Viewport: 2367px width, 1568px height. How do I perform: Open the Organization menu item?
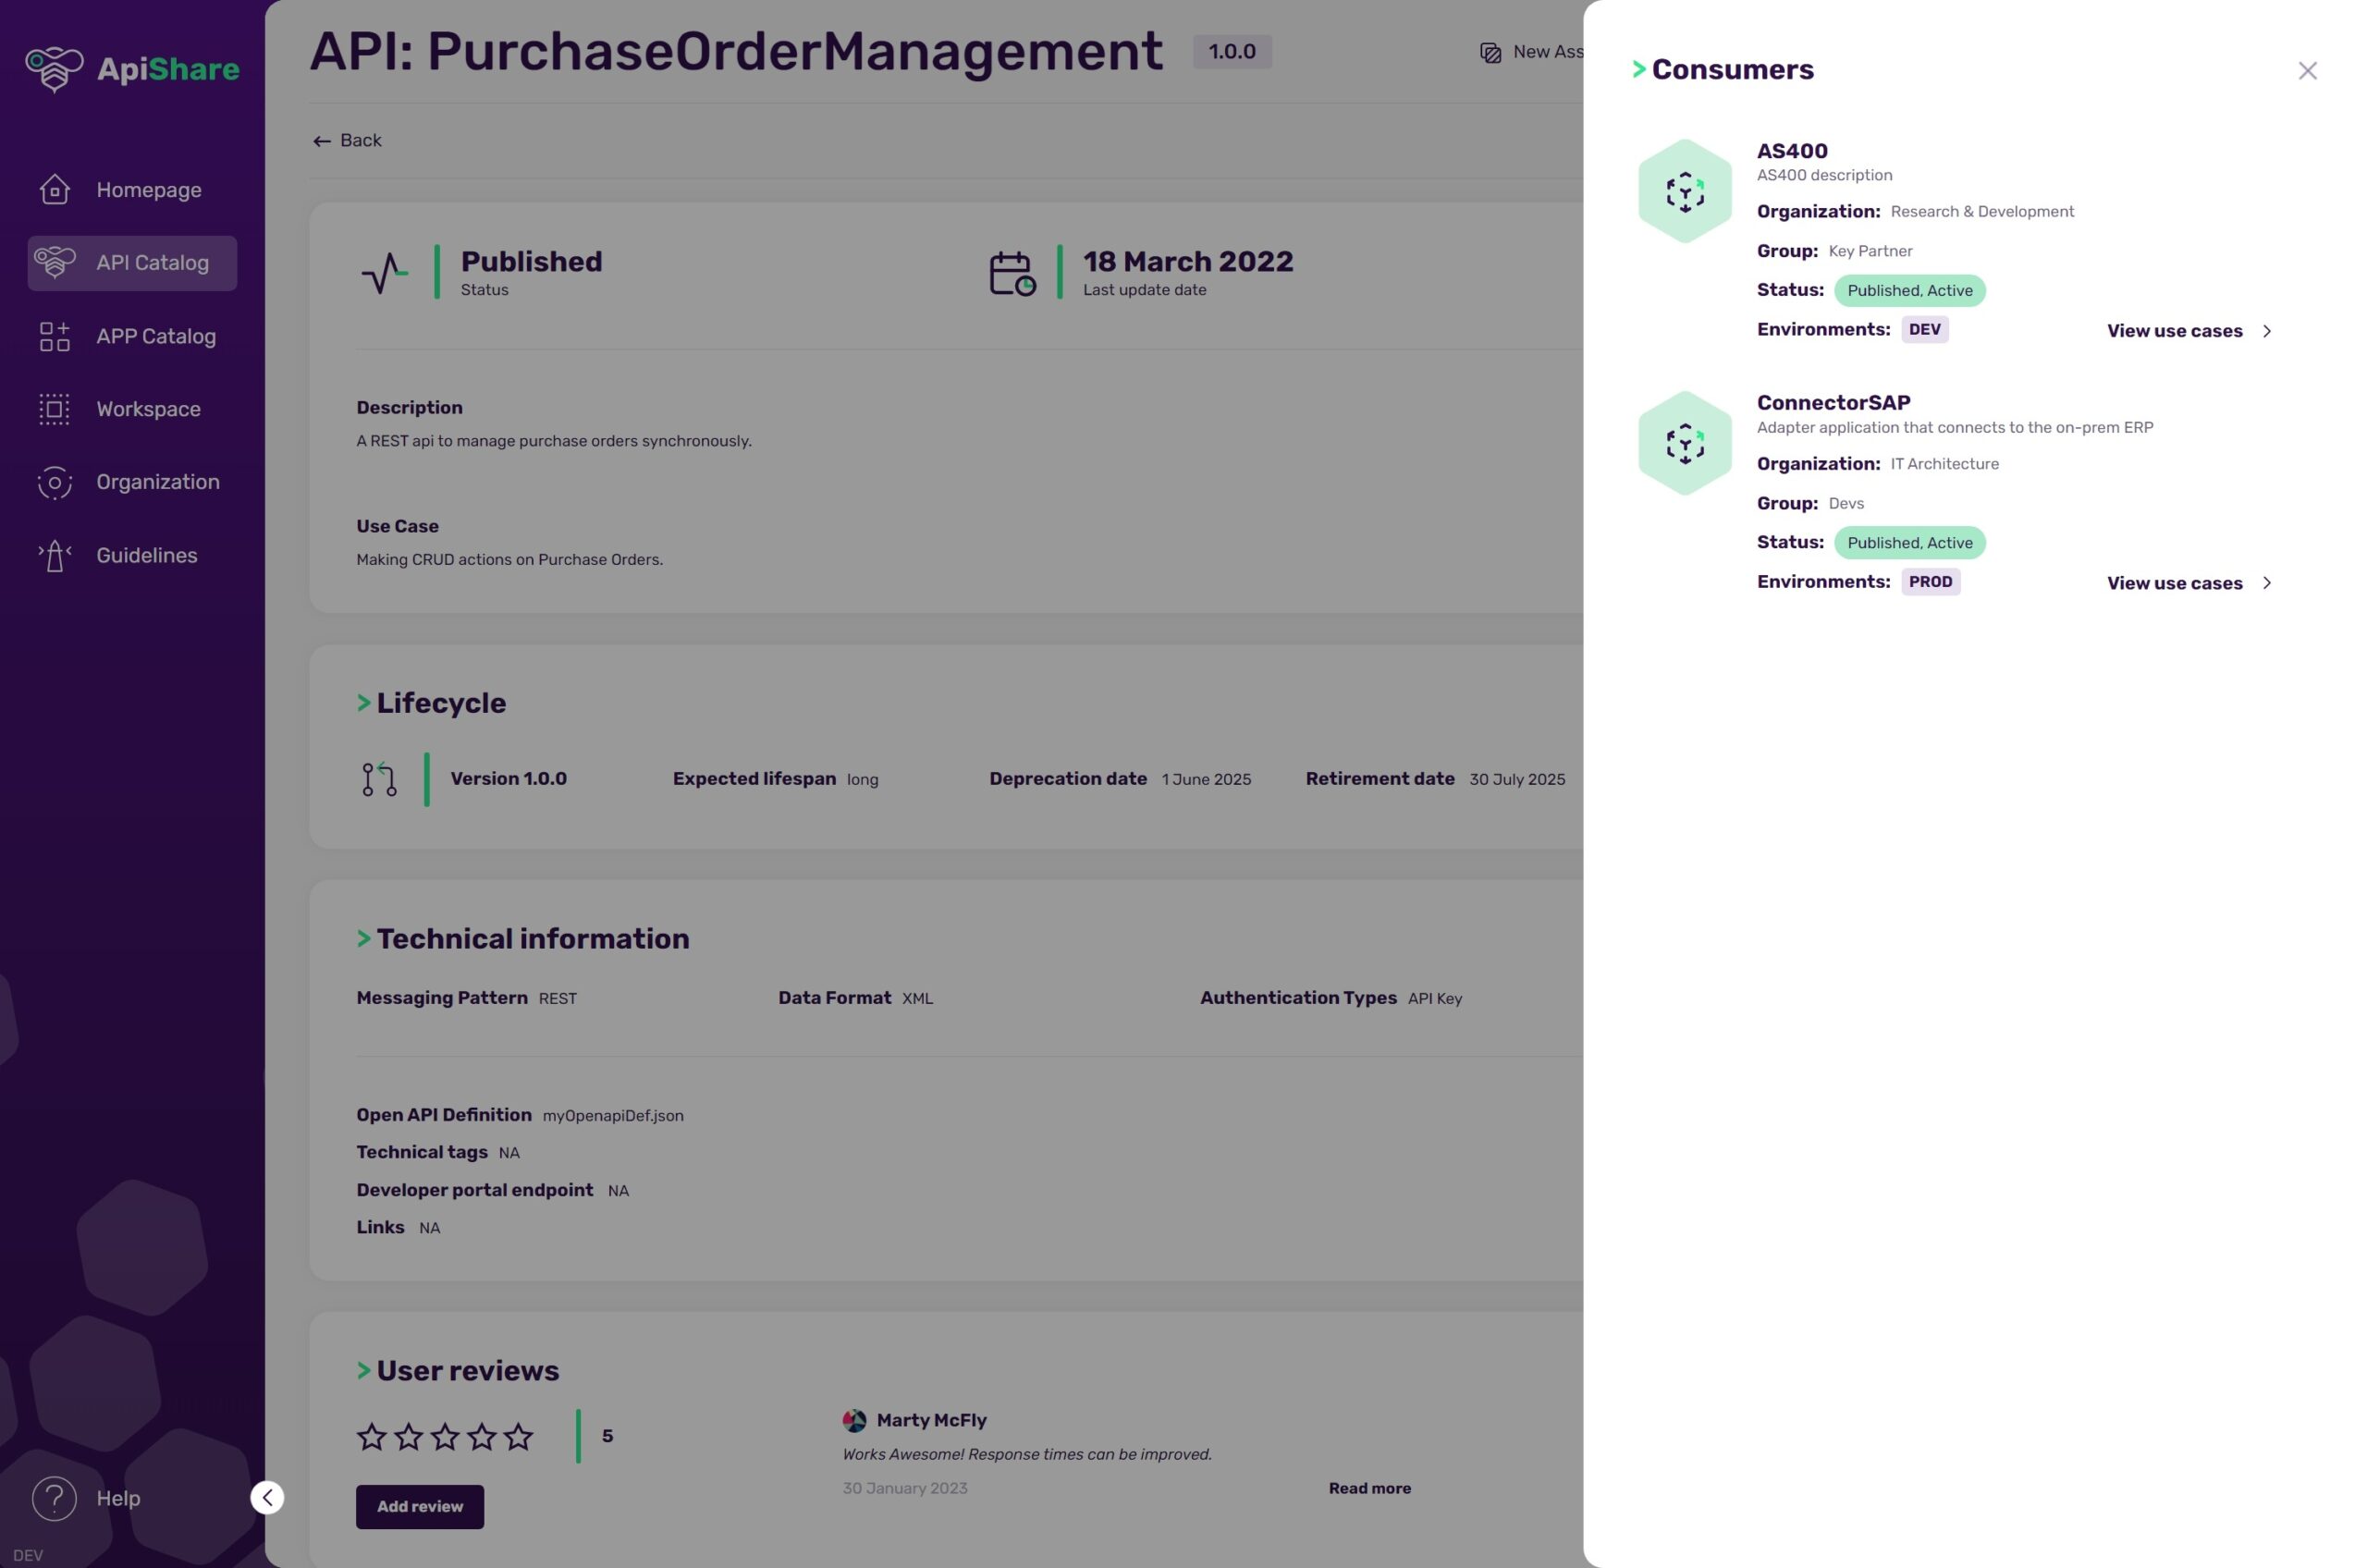tap(157, 482)
